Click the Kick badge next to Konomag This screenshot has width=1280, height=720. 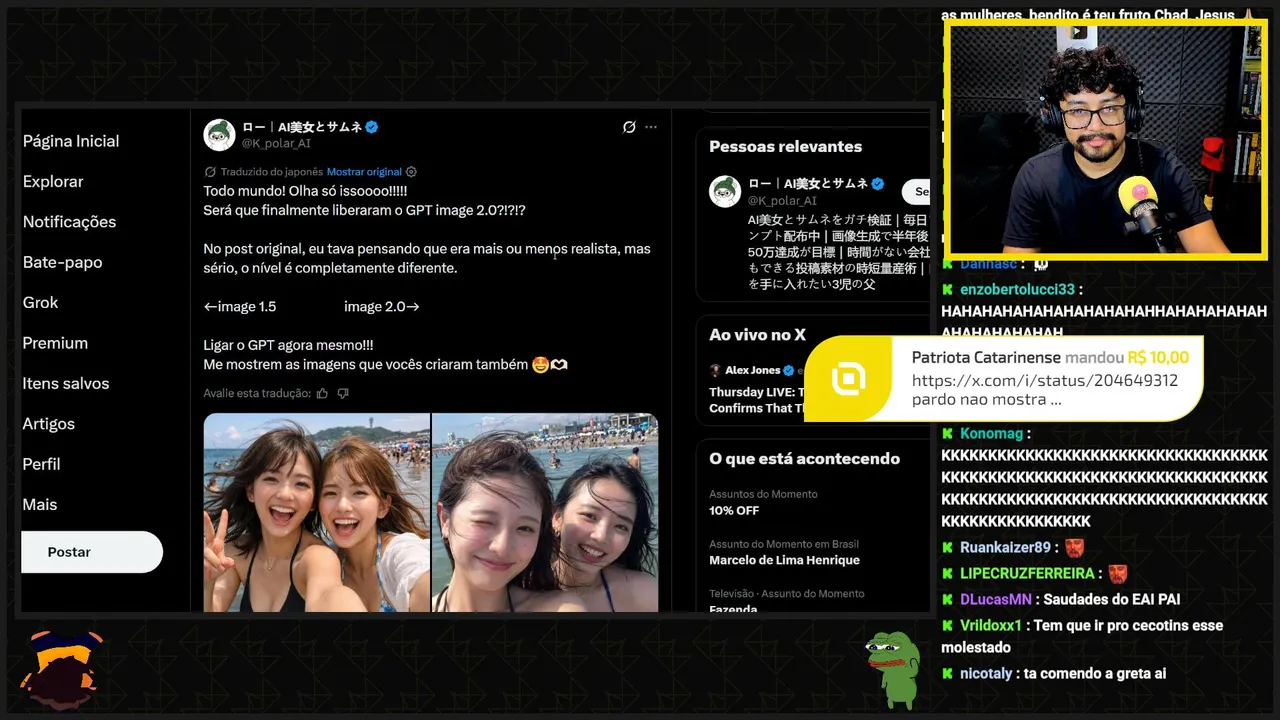click(948, 434)
